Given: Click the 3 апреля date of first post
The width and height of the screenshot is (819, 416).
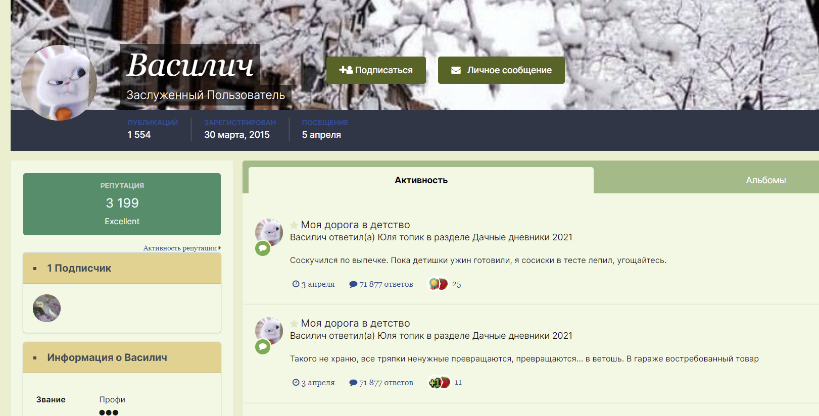Looking at the screenshot, I should (x=312, y=284).
